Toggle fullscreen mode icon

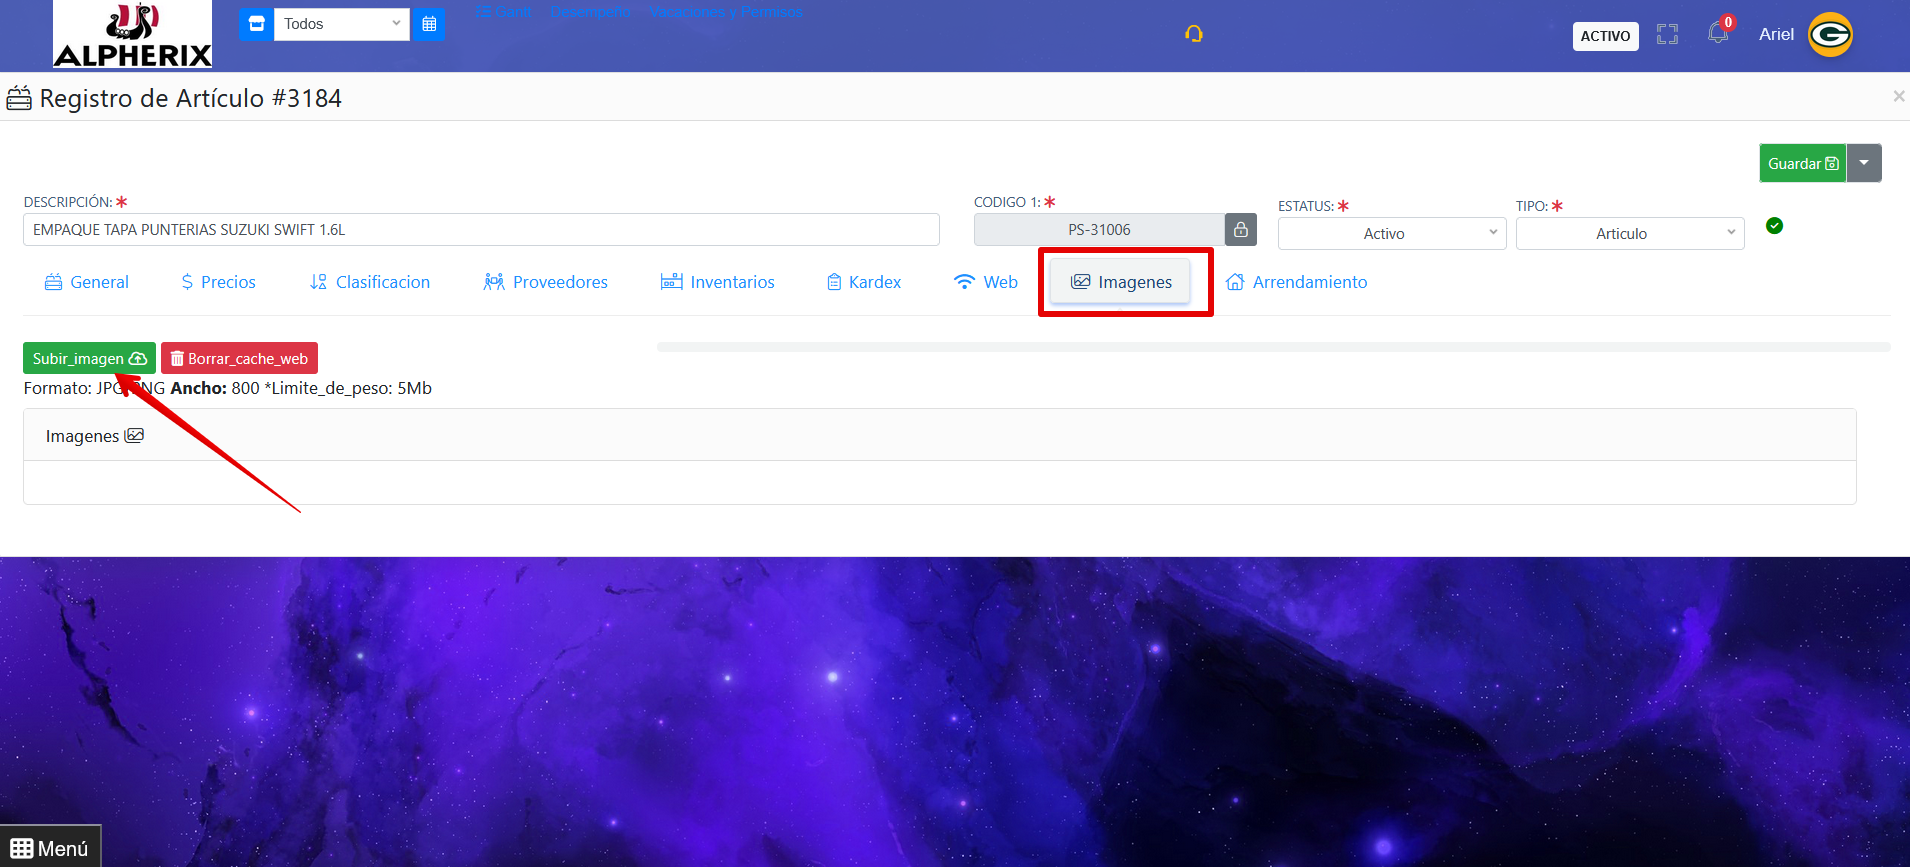pos(1667,35)
